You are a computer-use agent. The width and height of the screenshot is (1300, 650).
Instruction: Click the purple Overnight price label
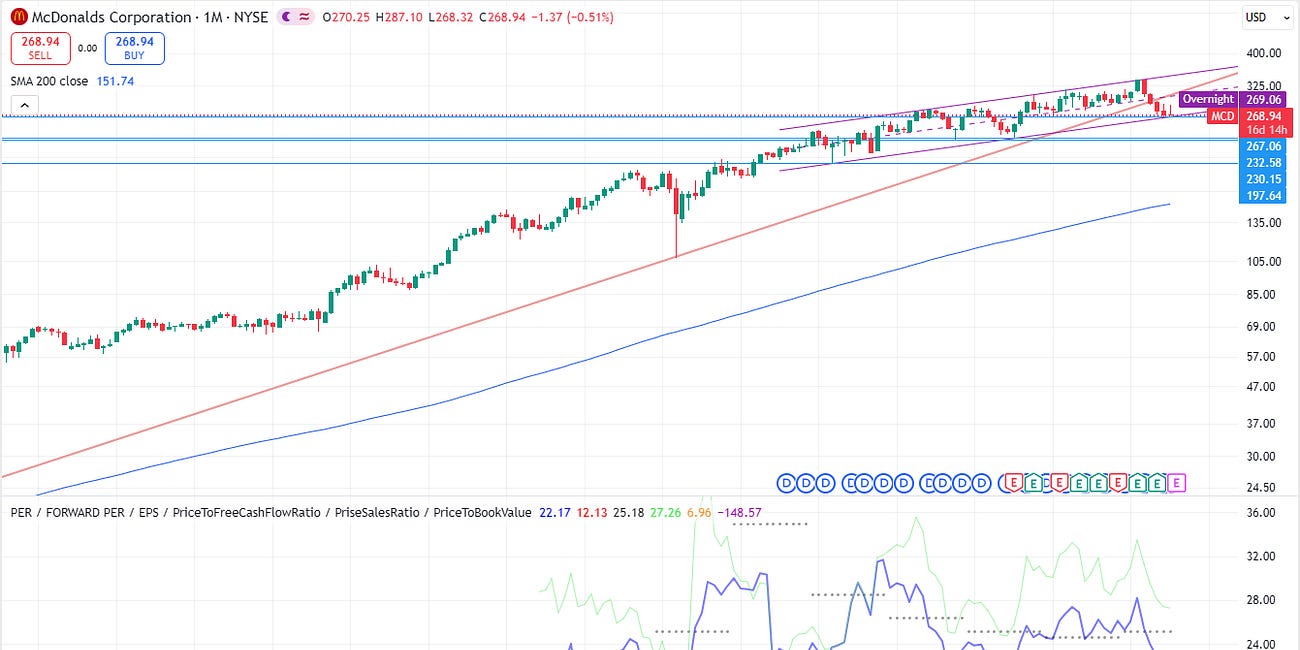click(x=1208, y=99)
